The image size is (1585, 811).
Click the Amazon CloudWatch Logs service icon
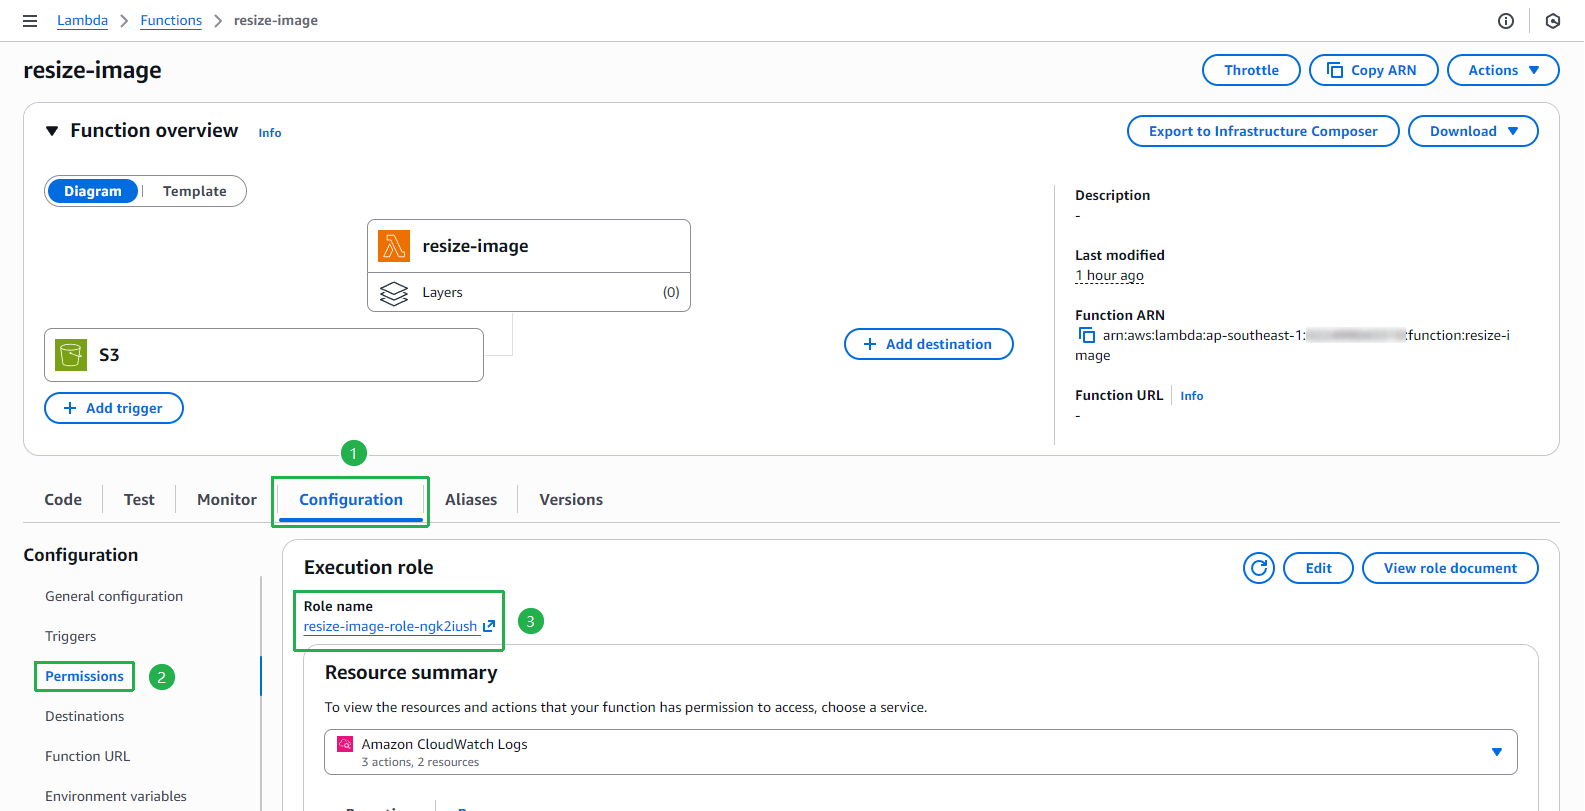click(345, 744)
